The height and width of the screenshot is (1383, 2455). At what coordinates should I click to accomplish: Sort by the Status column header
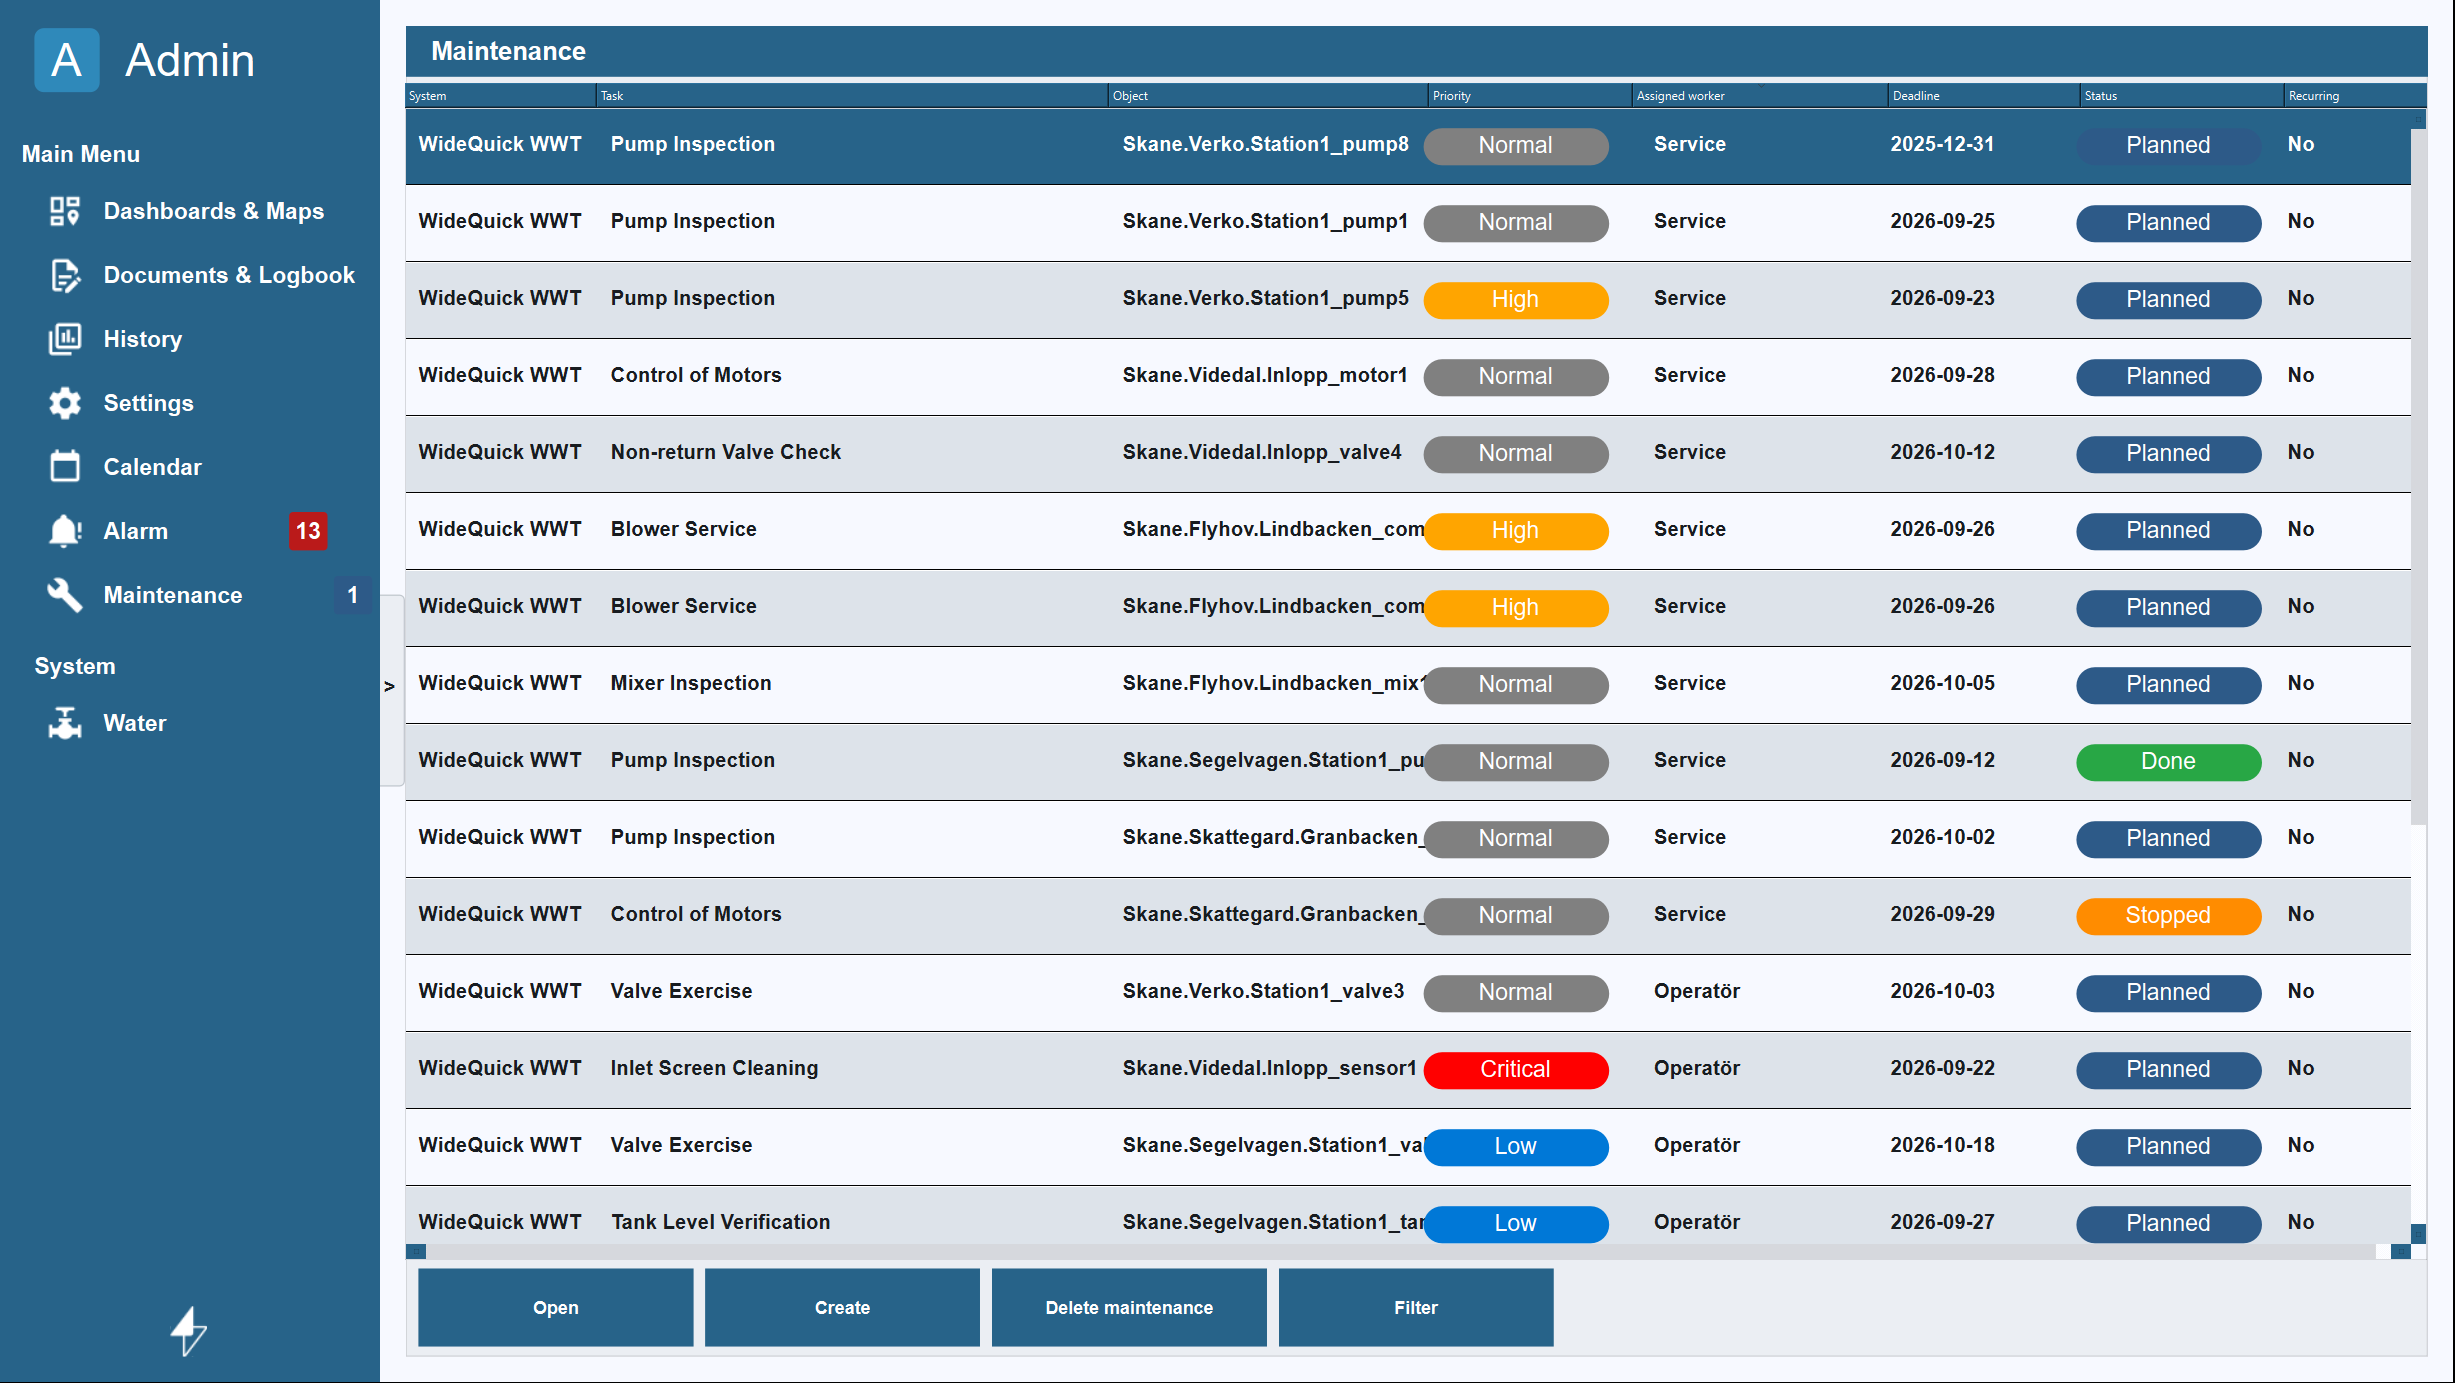point(2182,96)
